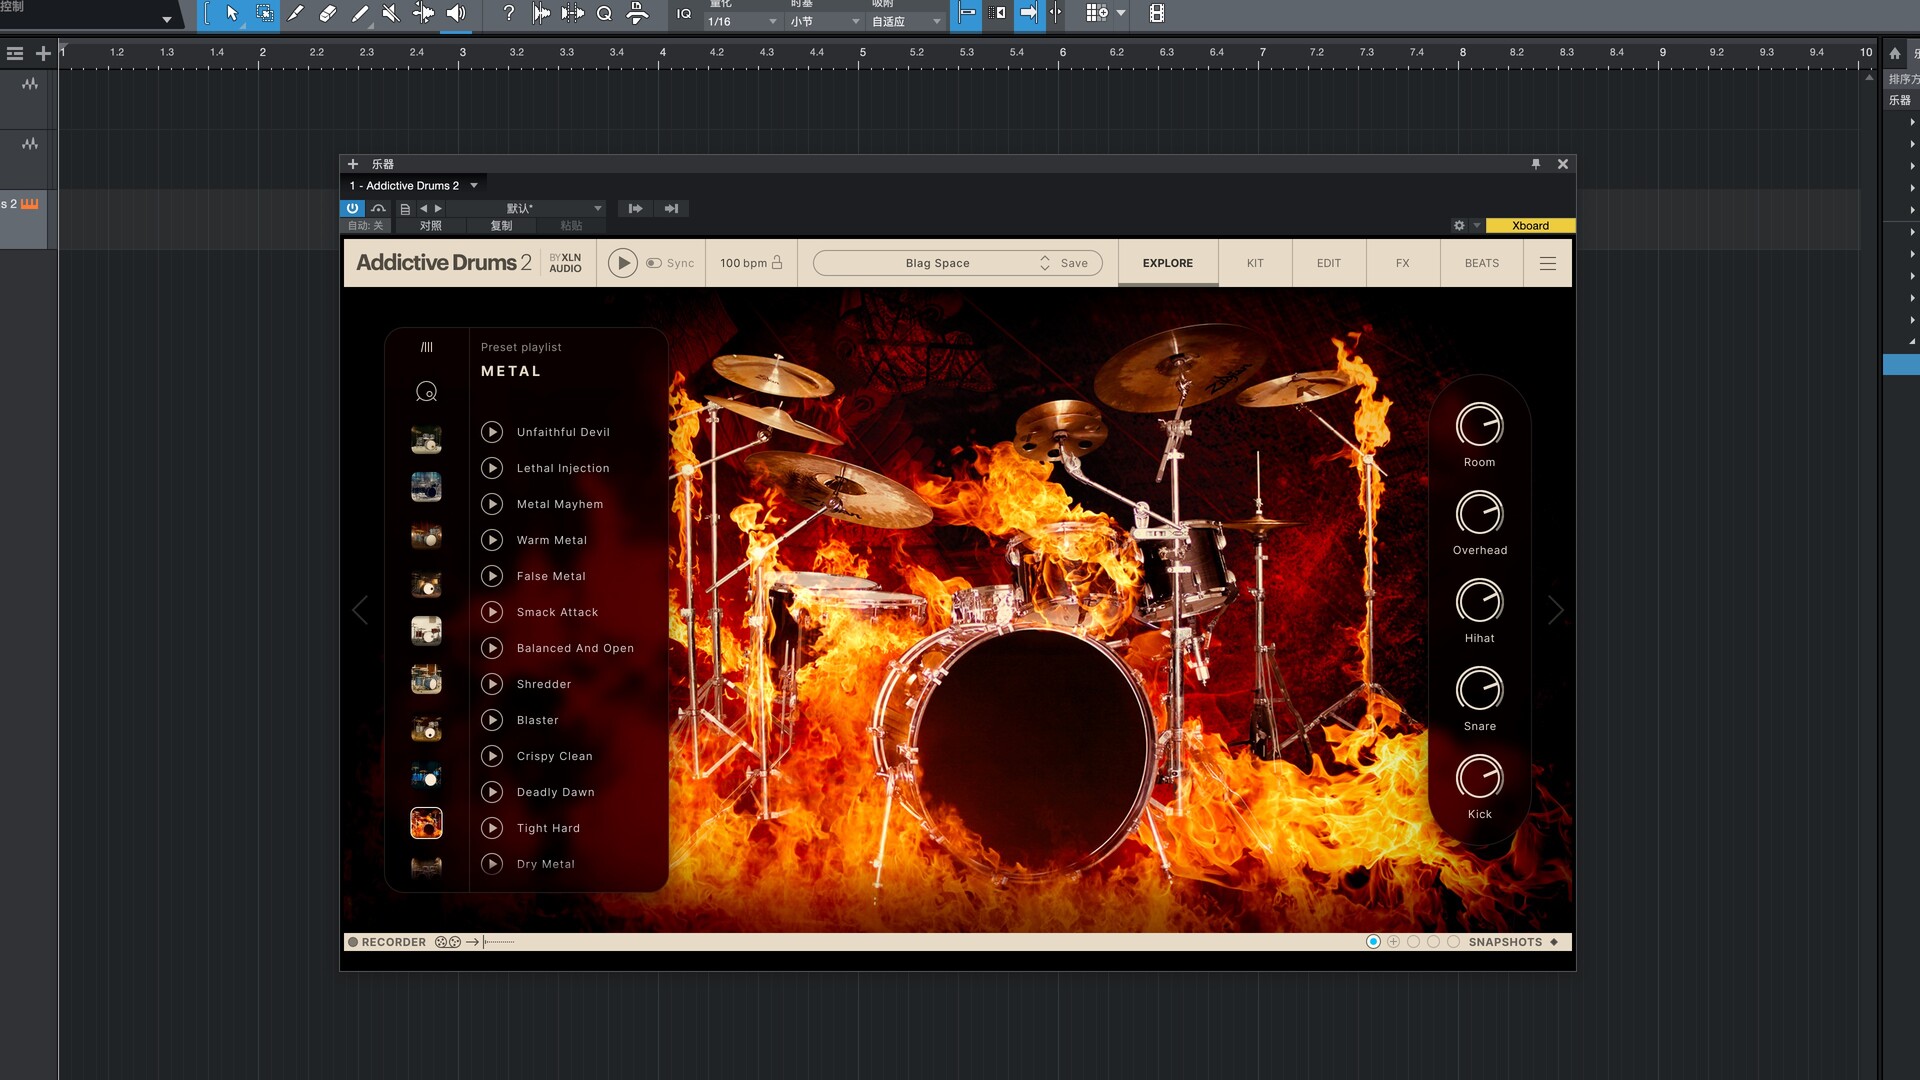This screenshot has height=1080, width=1920.
Task: Select the Eraser tool
Action: click(328, 13)
